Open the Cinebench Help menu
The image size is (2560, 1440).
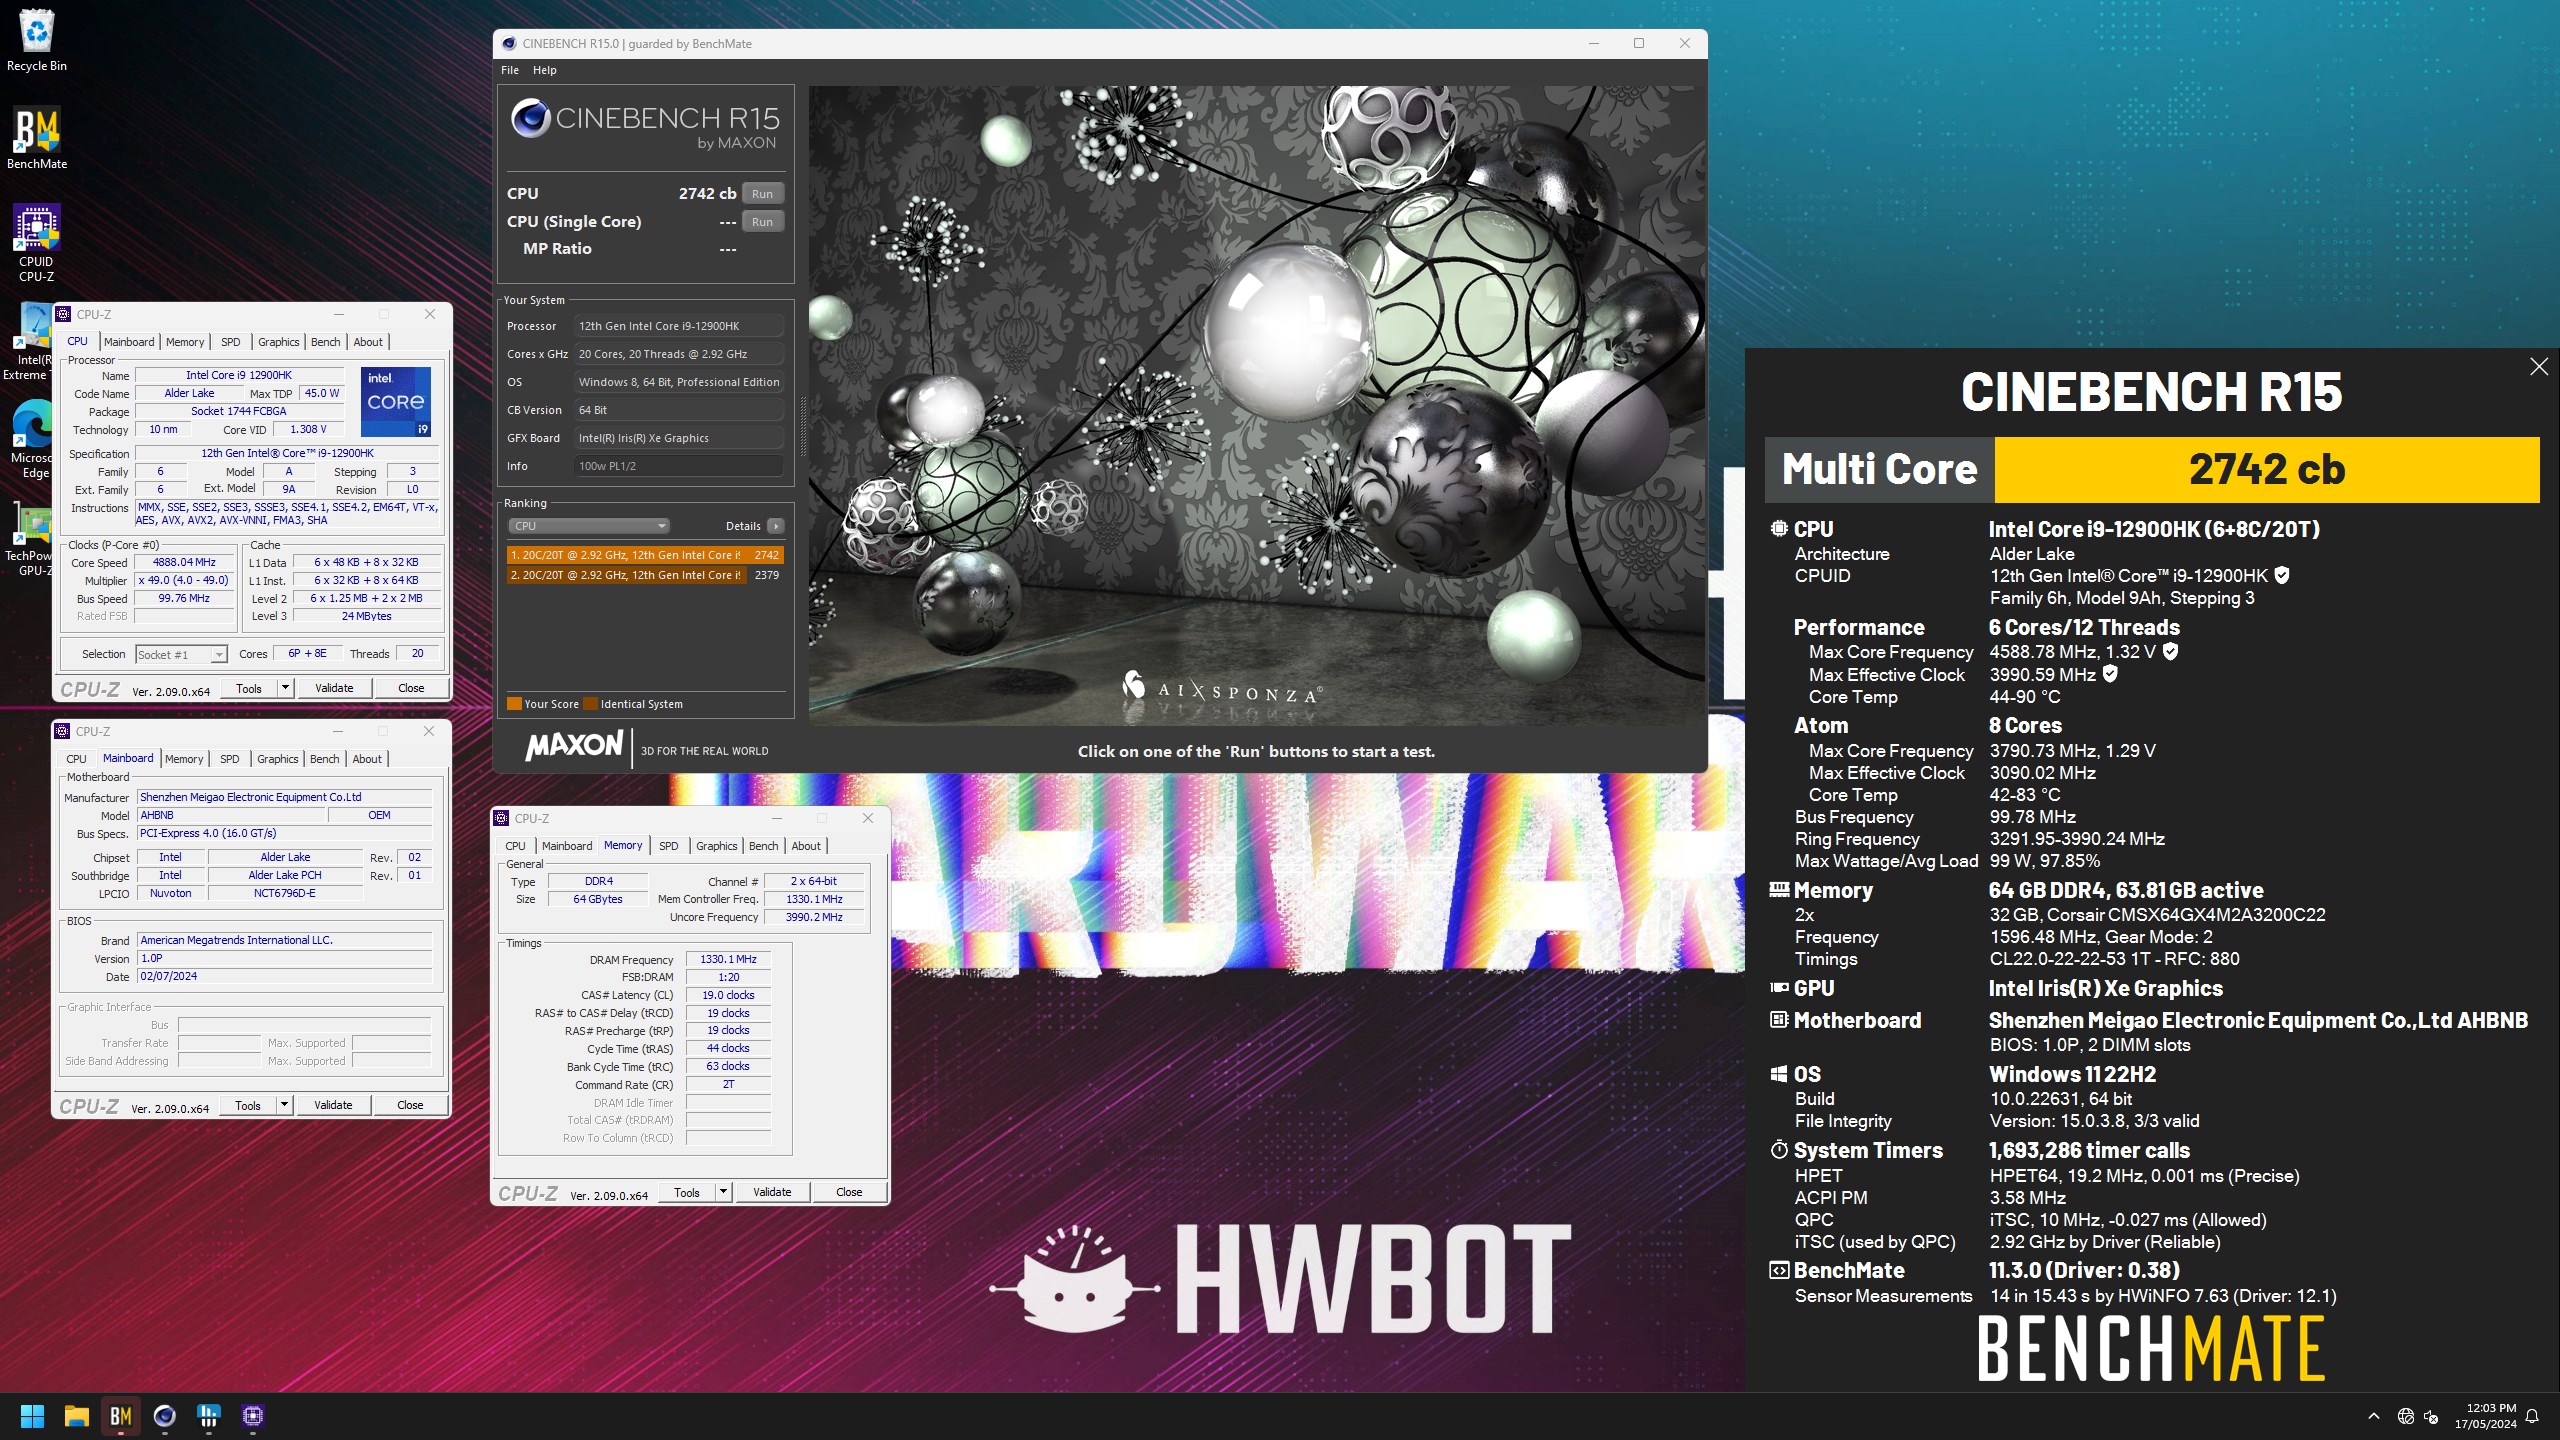click(x=544, y=70)
